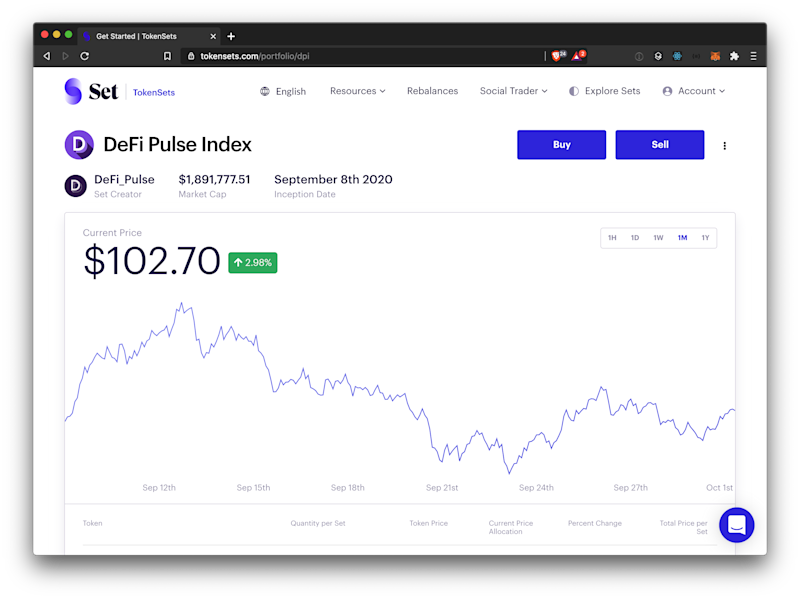Click the shield-shaped extension icon in toolbar
The height and width of the screenshot is (599, 800).
click(658, 56)
